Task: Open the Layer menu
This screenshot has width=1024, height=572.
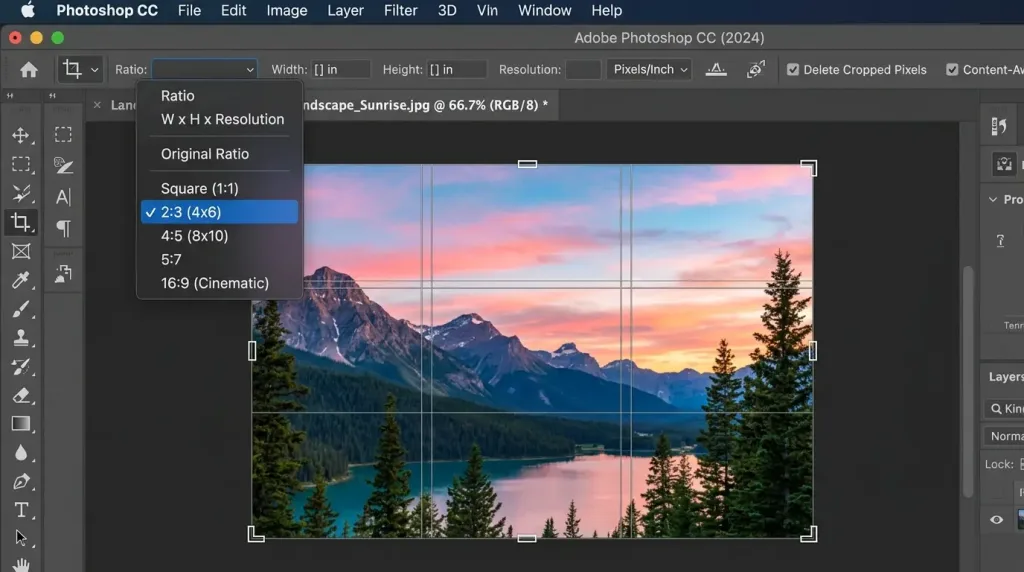Action: point(345,10)
